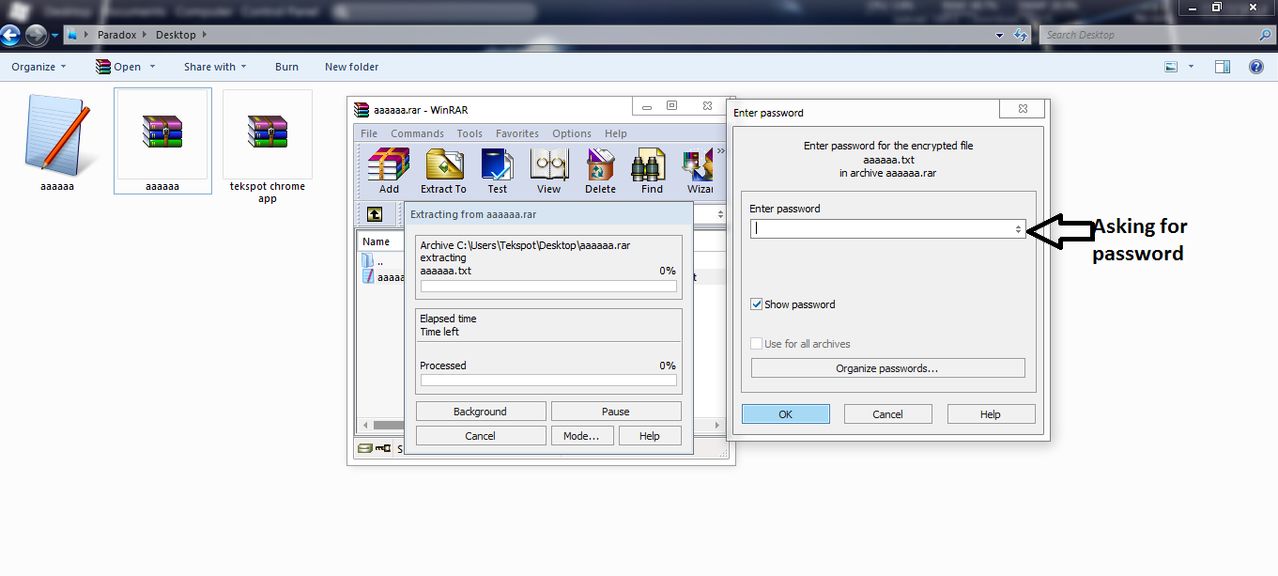
Task: Click the Open button in Explorer toolbar
Action: coord(118,67)
